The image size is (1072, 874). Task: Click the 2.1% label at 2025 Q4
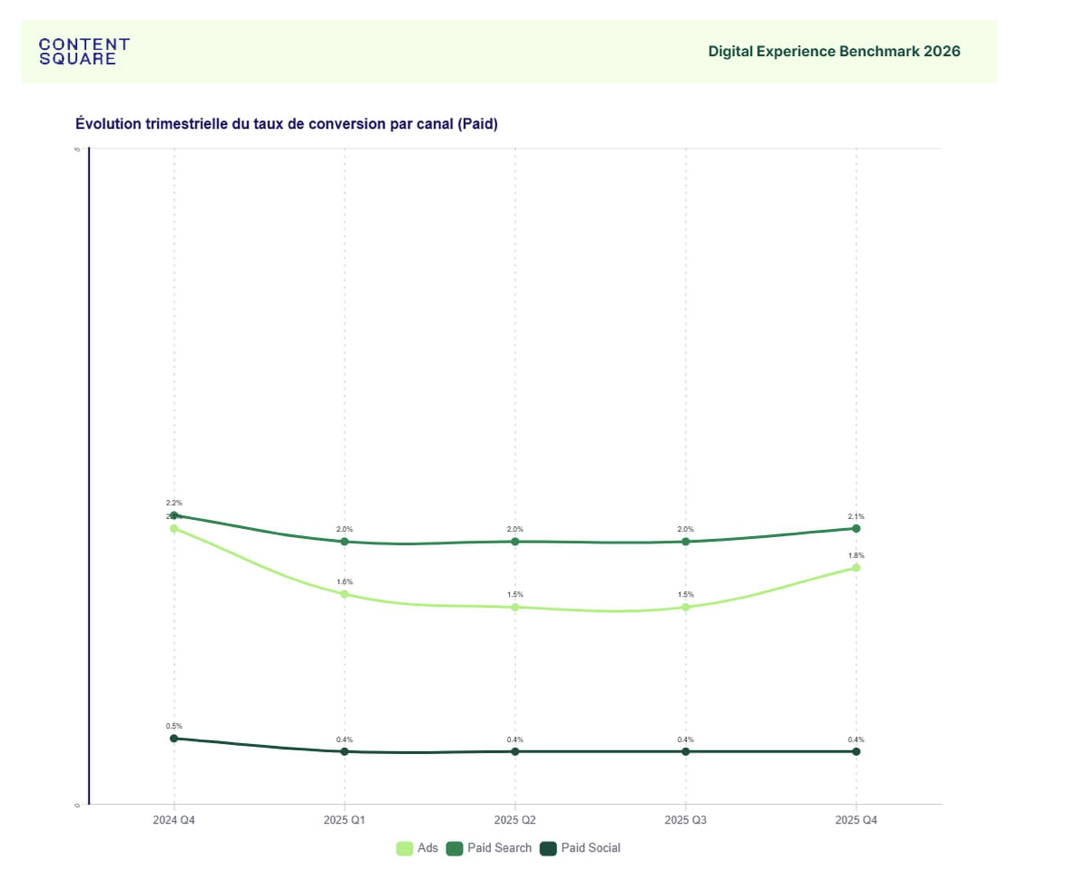click(856, 516)
